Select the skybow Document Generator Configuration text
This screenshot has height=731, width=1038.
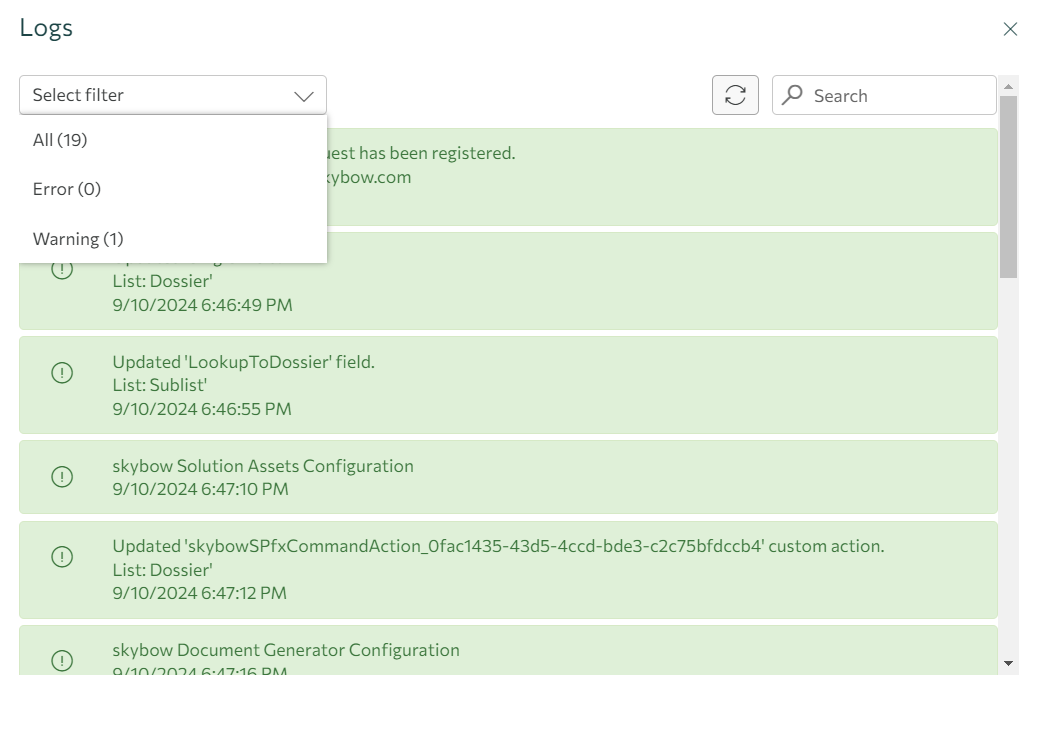286,650
